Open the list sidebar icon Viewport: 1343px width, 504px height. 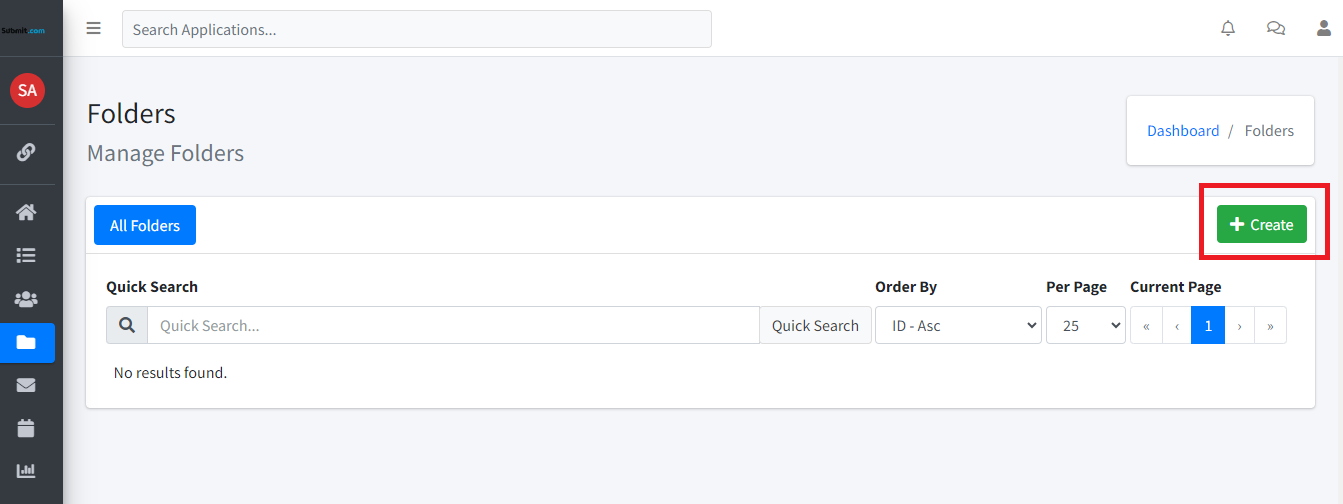click(27, 256)
